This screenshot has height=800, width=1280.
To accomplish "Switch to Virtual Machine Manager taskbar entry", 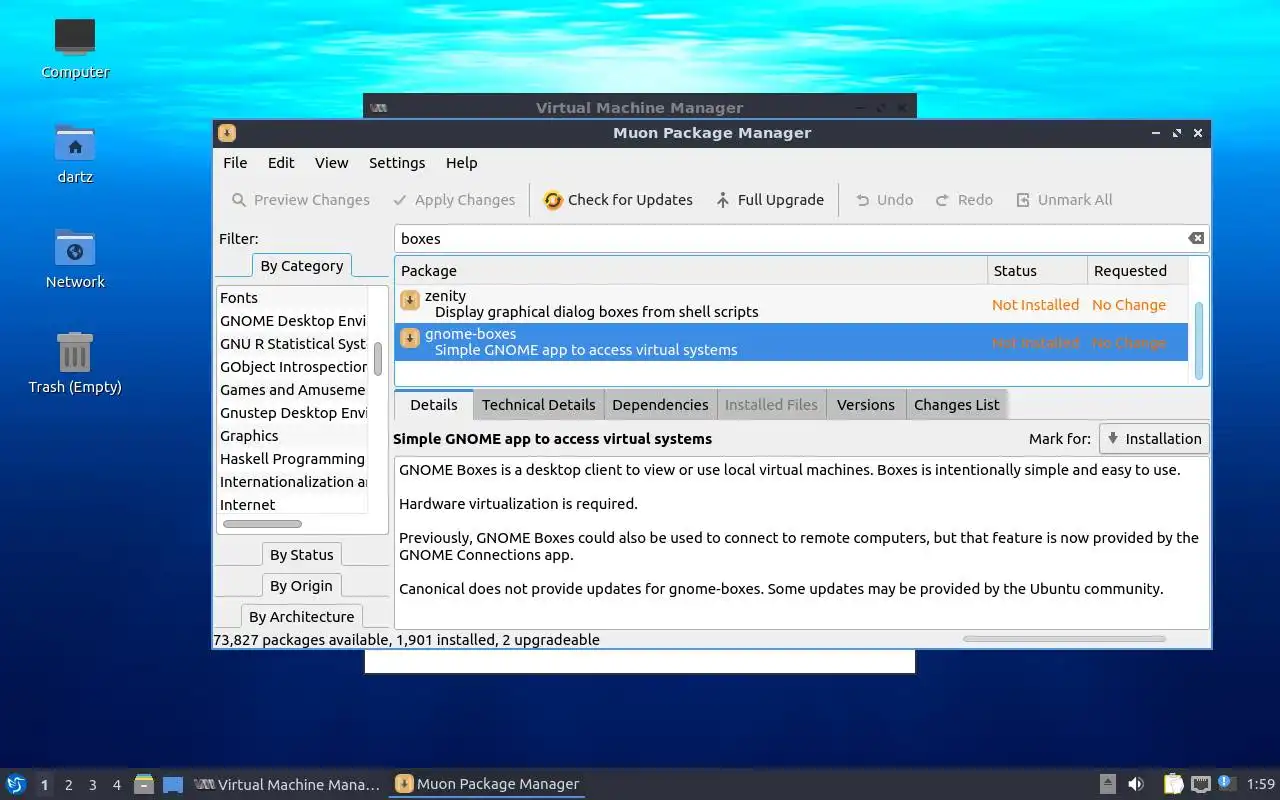I will pyautogui.click(x=287, y=785).
